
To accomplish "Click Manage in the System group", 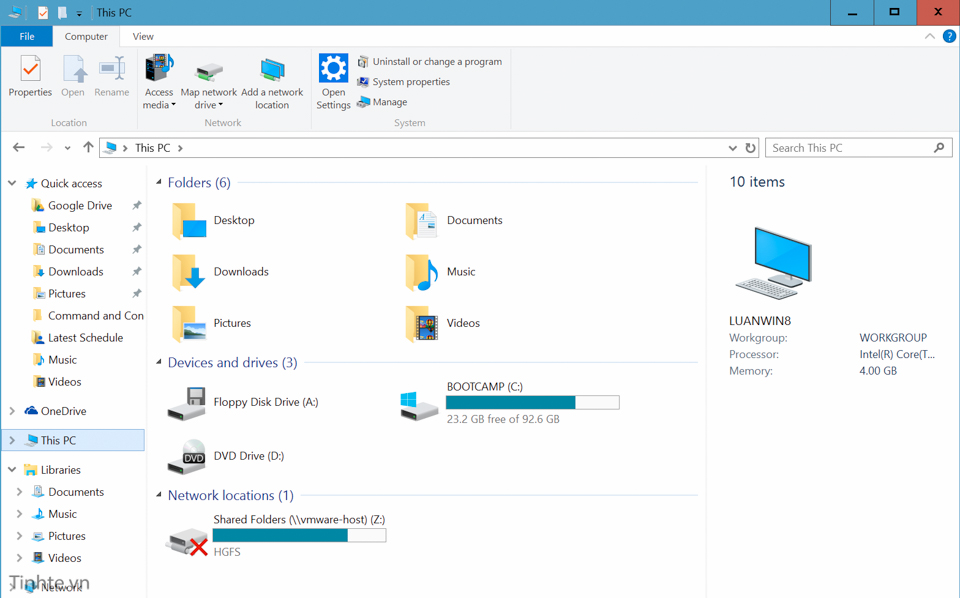I will [x=382, y=102].
